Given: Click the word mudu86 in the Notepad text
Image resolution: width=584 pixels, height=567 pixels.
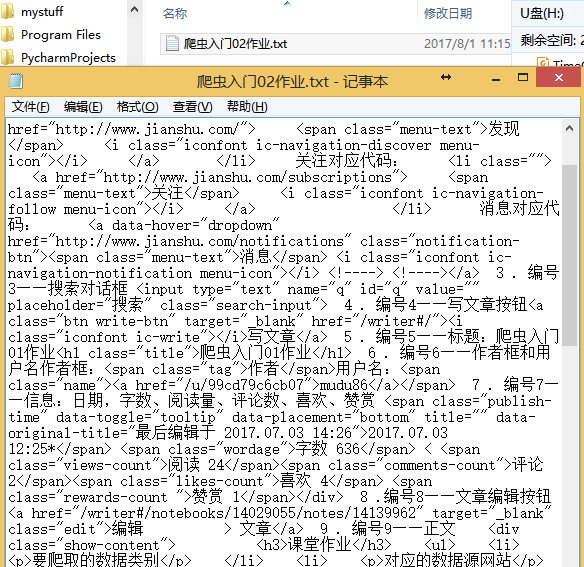Looking at the screenshot, I should click(343, 385).
